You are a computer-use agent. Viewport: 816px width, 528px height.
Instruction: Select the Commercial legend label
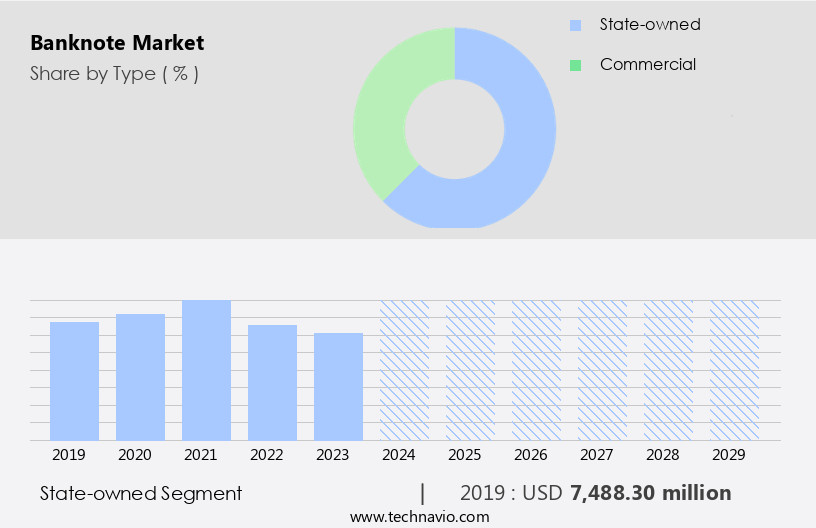click(647, 65)
